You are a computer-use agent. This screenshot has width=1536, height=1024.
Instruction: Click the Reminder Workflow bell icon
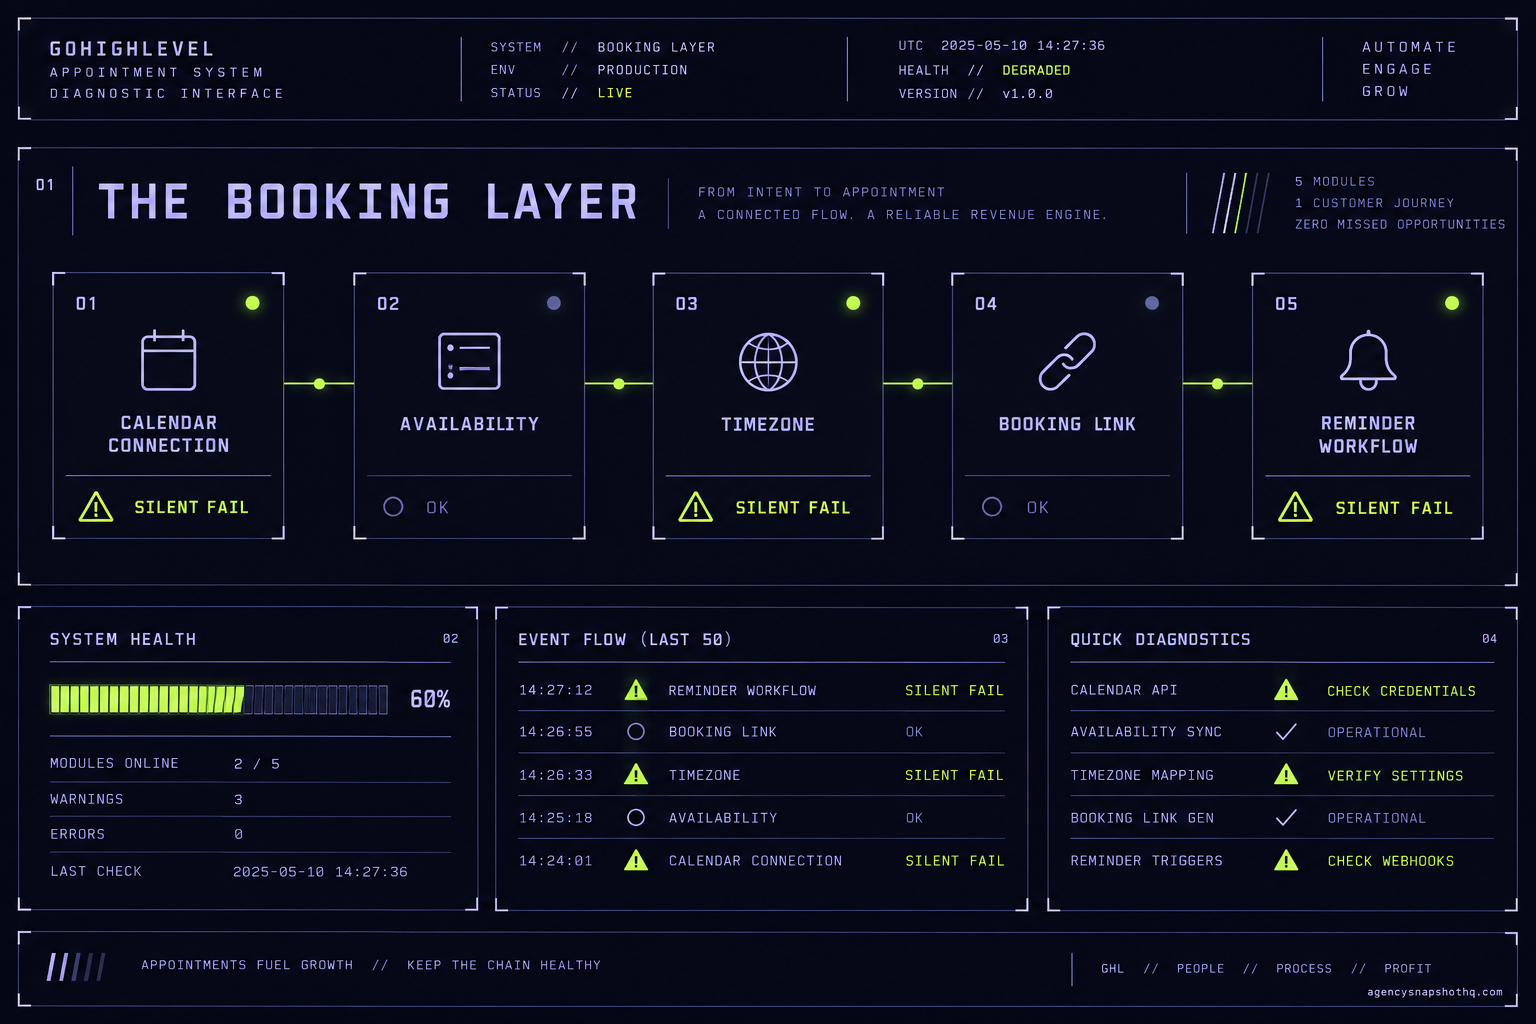(x=1368, y=360)
